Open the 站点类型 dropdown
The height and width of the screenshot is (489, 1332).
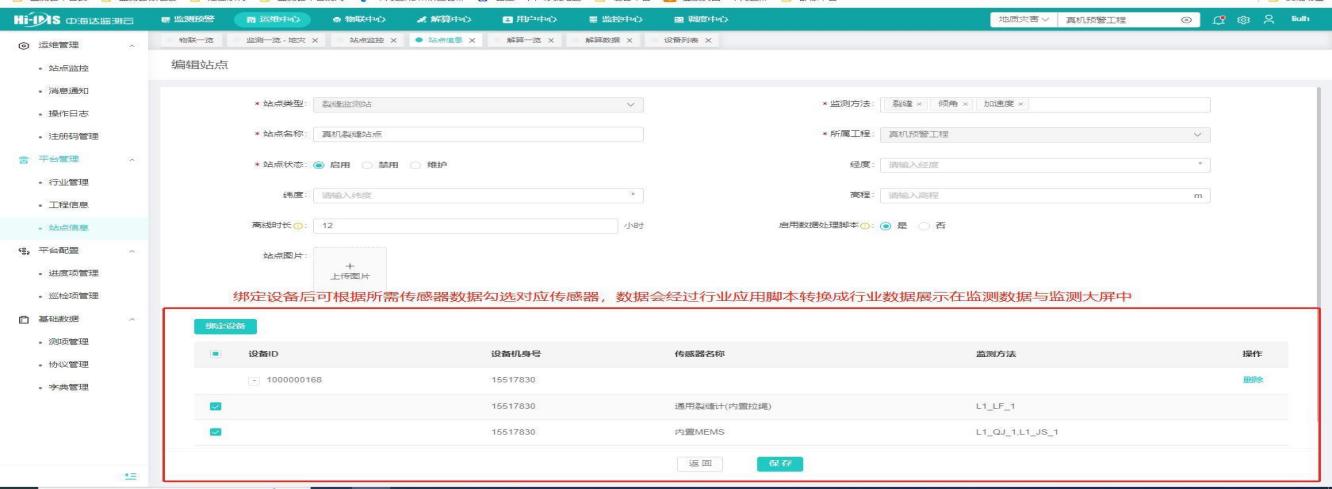click(478, 105)
